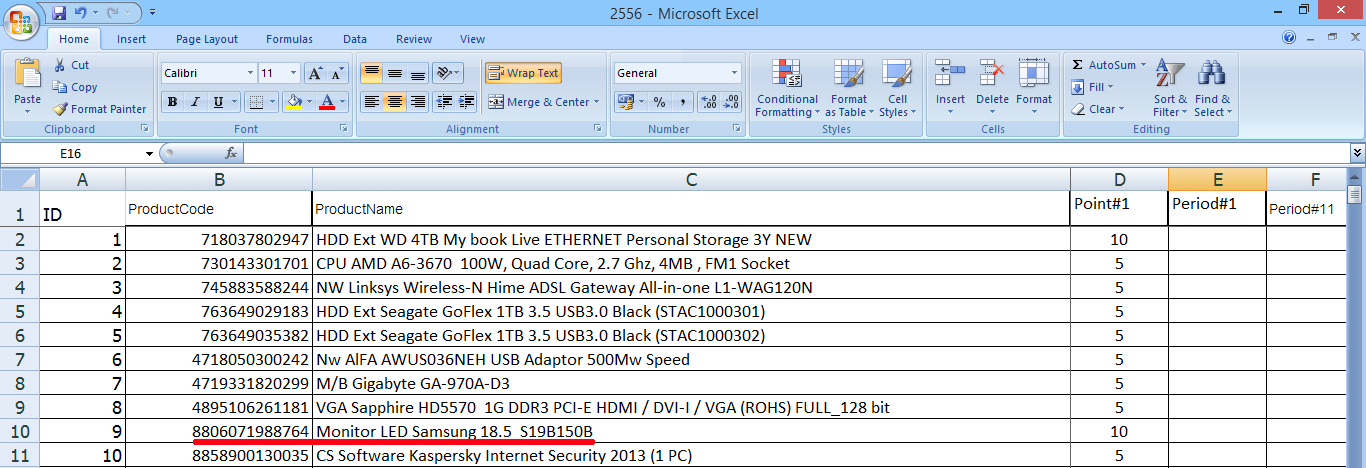Open the Office Button menu

tap(22, 20)
